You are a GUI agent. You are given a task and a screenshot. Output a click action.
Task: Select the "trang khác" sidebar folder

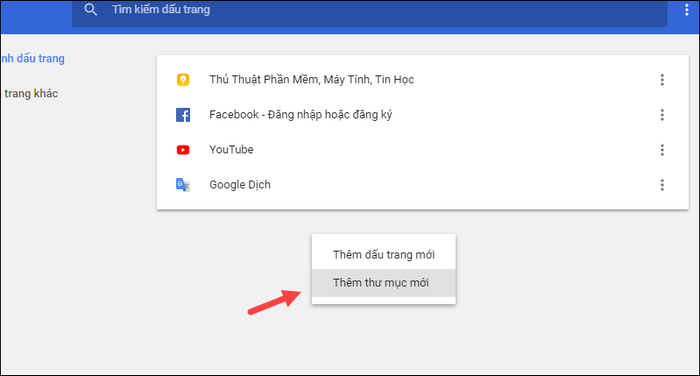tap(31, 93)
